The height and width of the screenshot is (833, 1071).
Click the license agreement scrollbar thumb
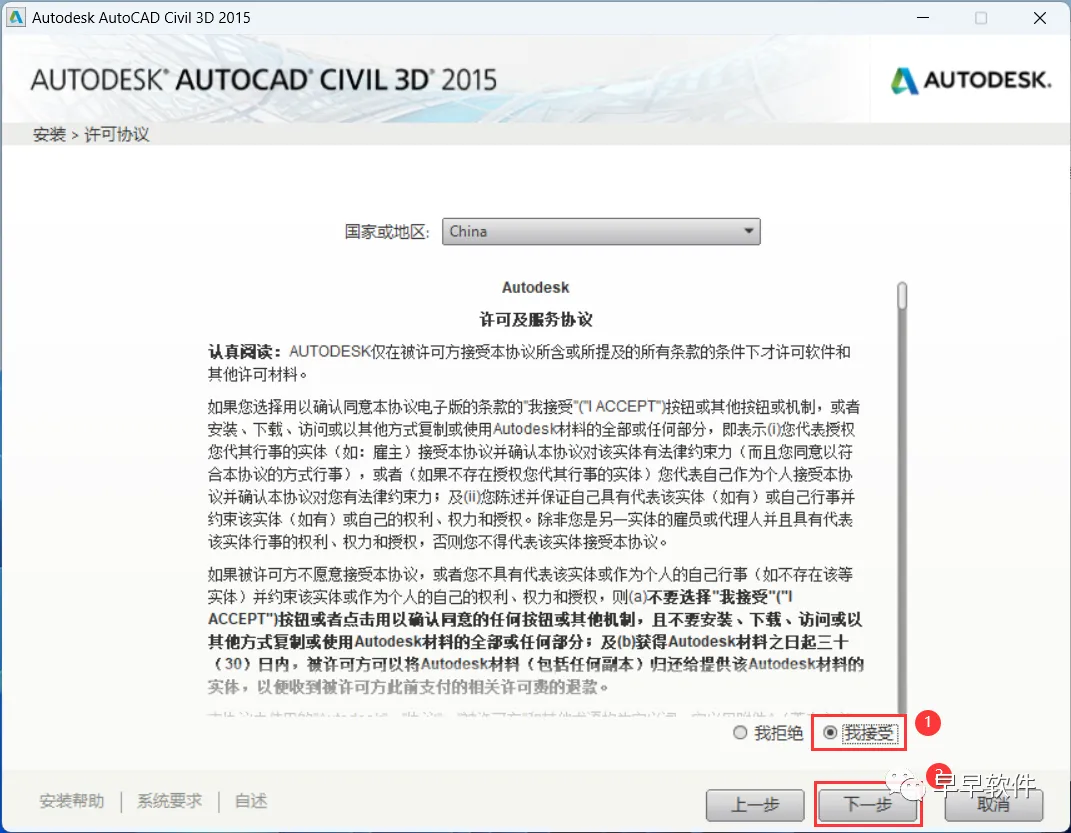[x=902, y=296]
